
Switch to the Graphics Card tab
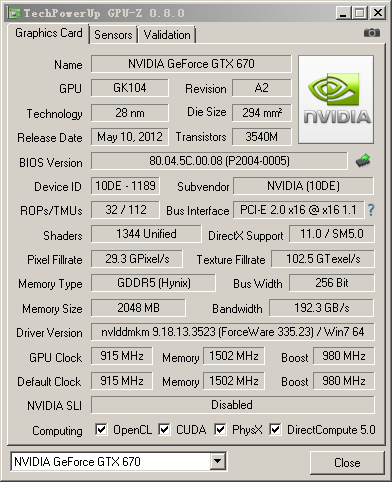click(49, 33)
